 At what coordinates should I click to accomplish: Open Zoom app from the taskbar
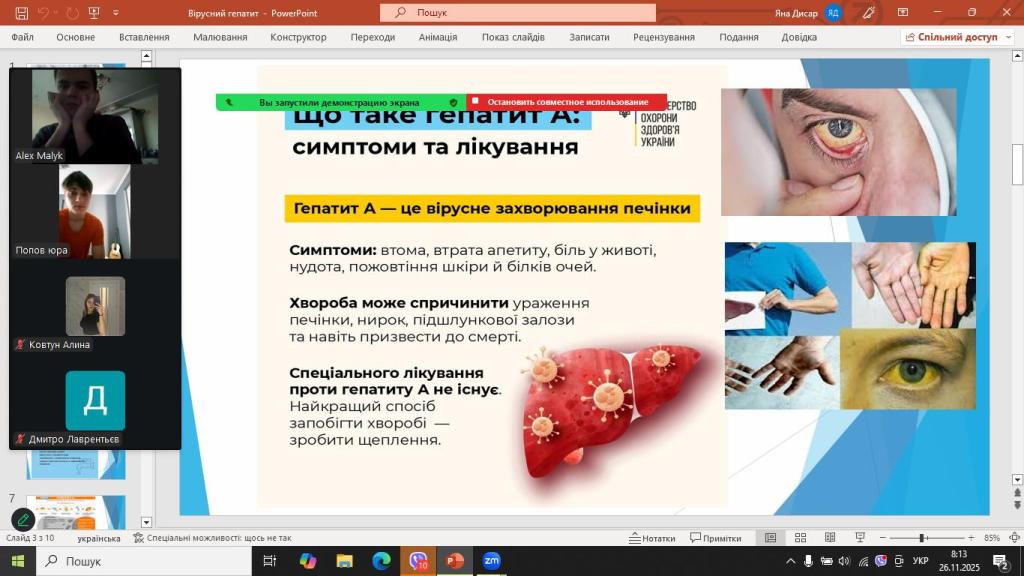tap(491, 561)
